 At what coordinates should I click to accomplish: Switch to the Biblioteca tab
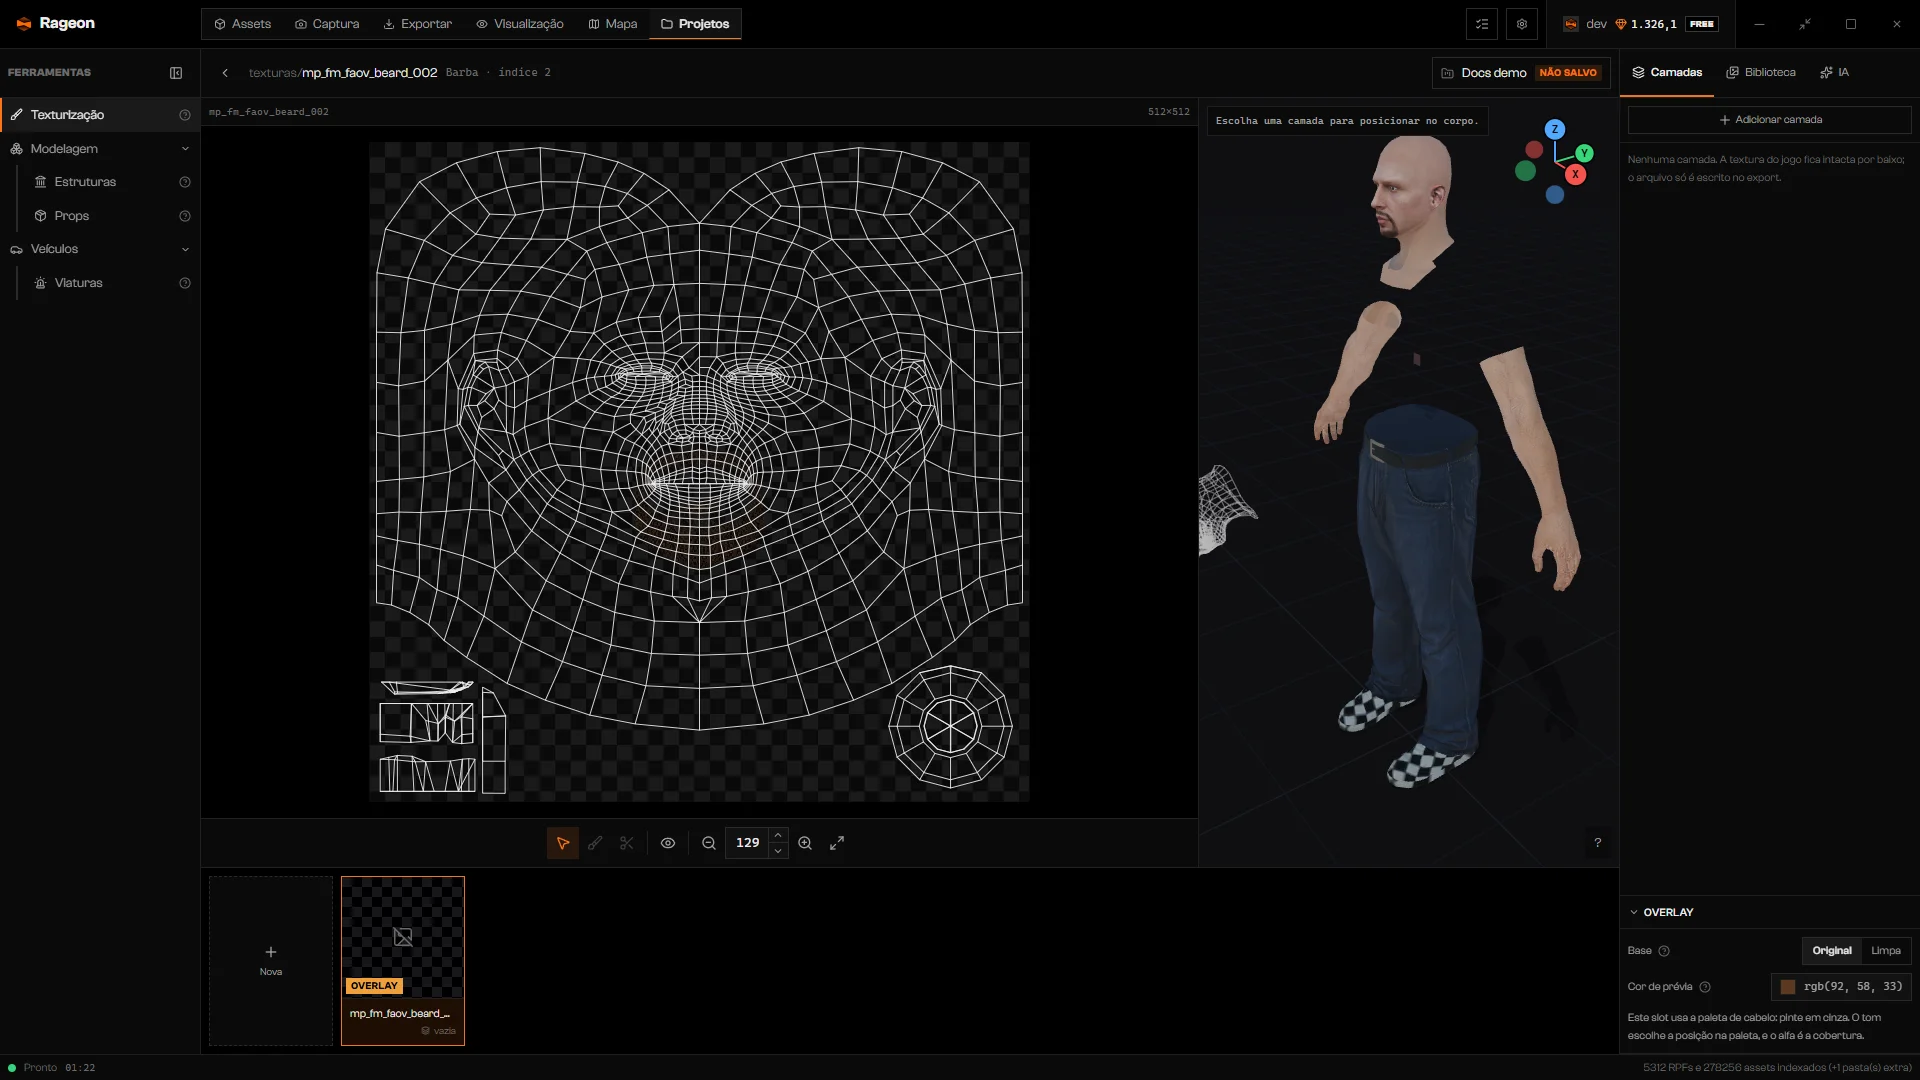1761,73
